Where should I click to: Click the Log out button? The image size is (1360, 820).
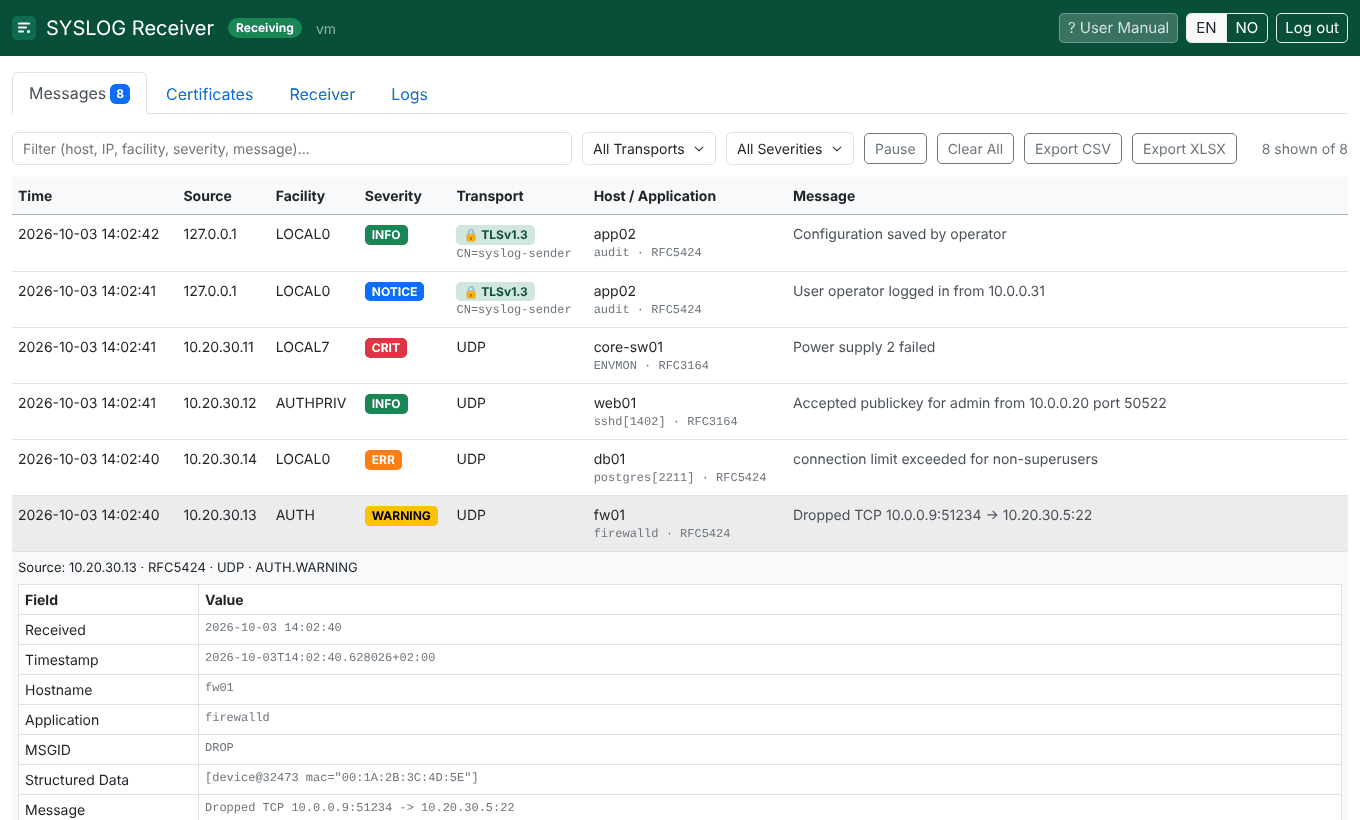1312,28
